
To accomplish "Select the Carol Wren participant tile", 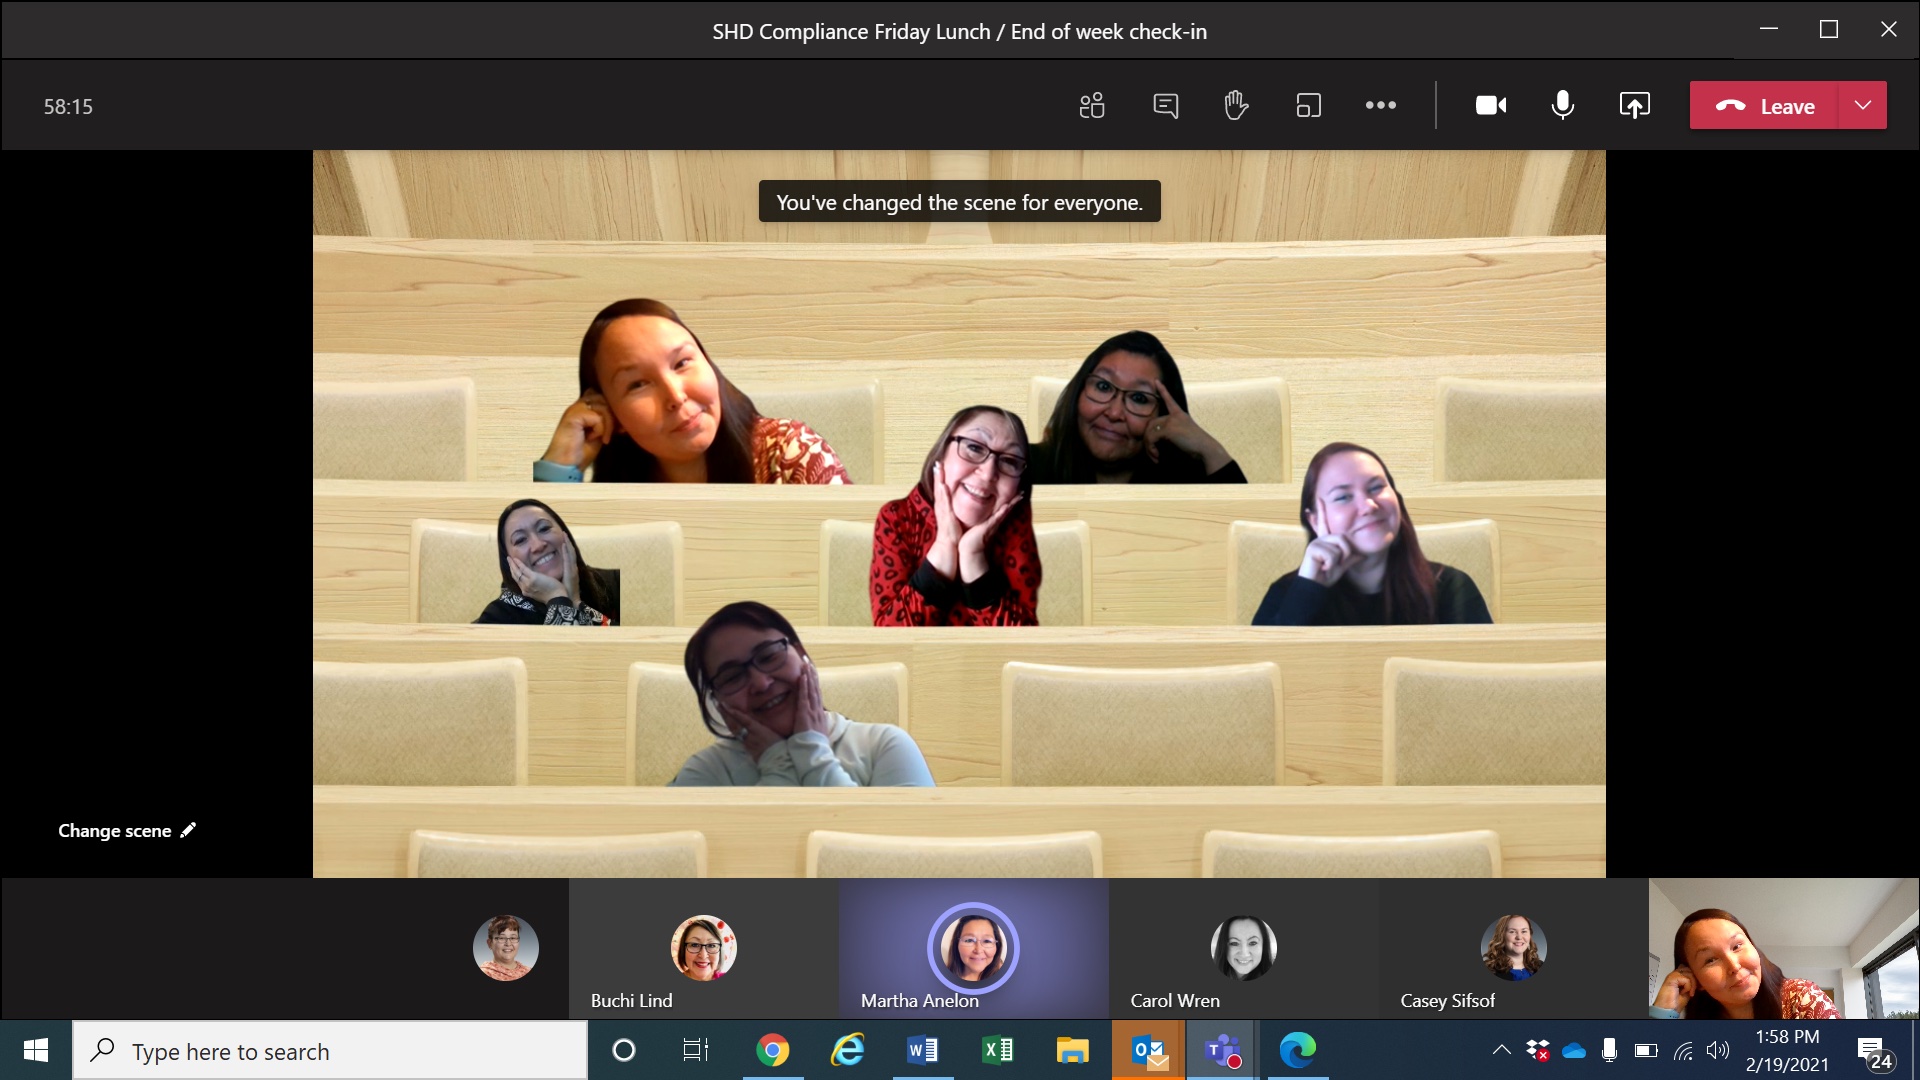I will [x=1243, y=950].
